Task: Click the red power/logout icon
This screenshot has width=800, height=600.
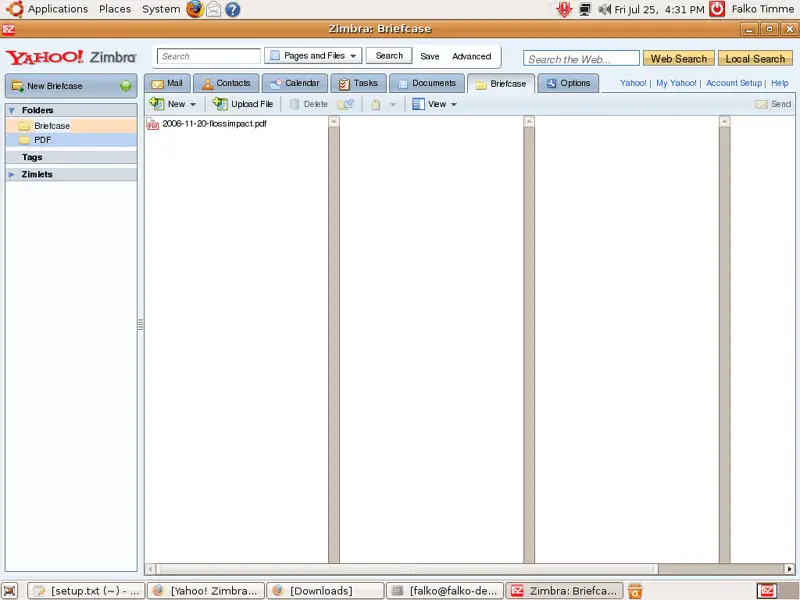Action: 717,9
